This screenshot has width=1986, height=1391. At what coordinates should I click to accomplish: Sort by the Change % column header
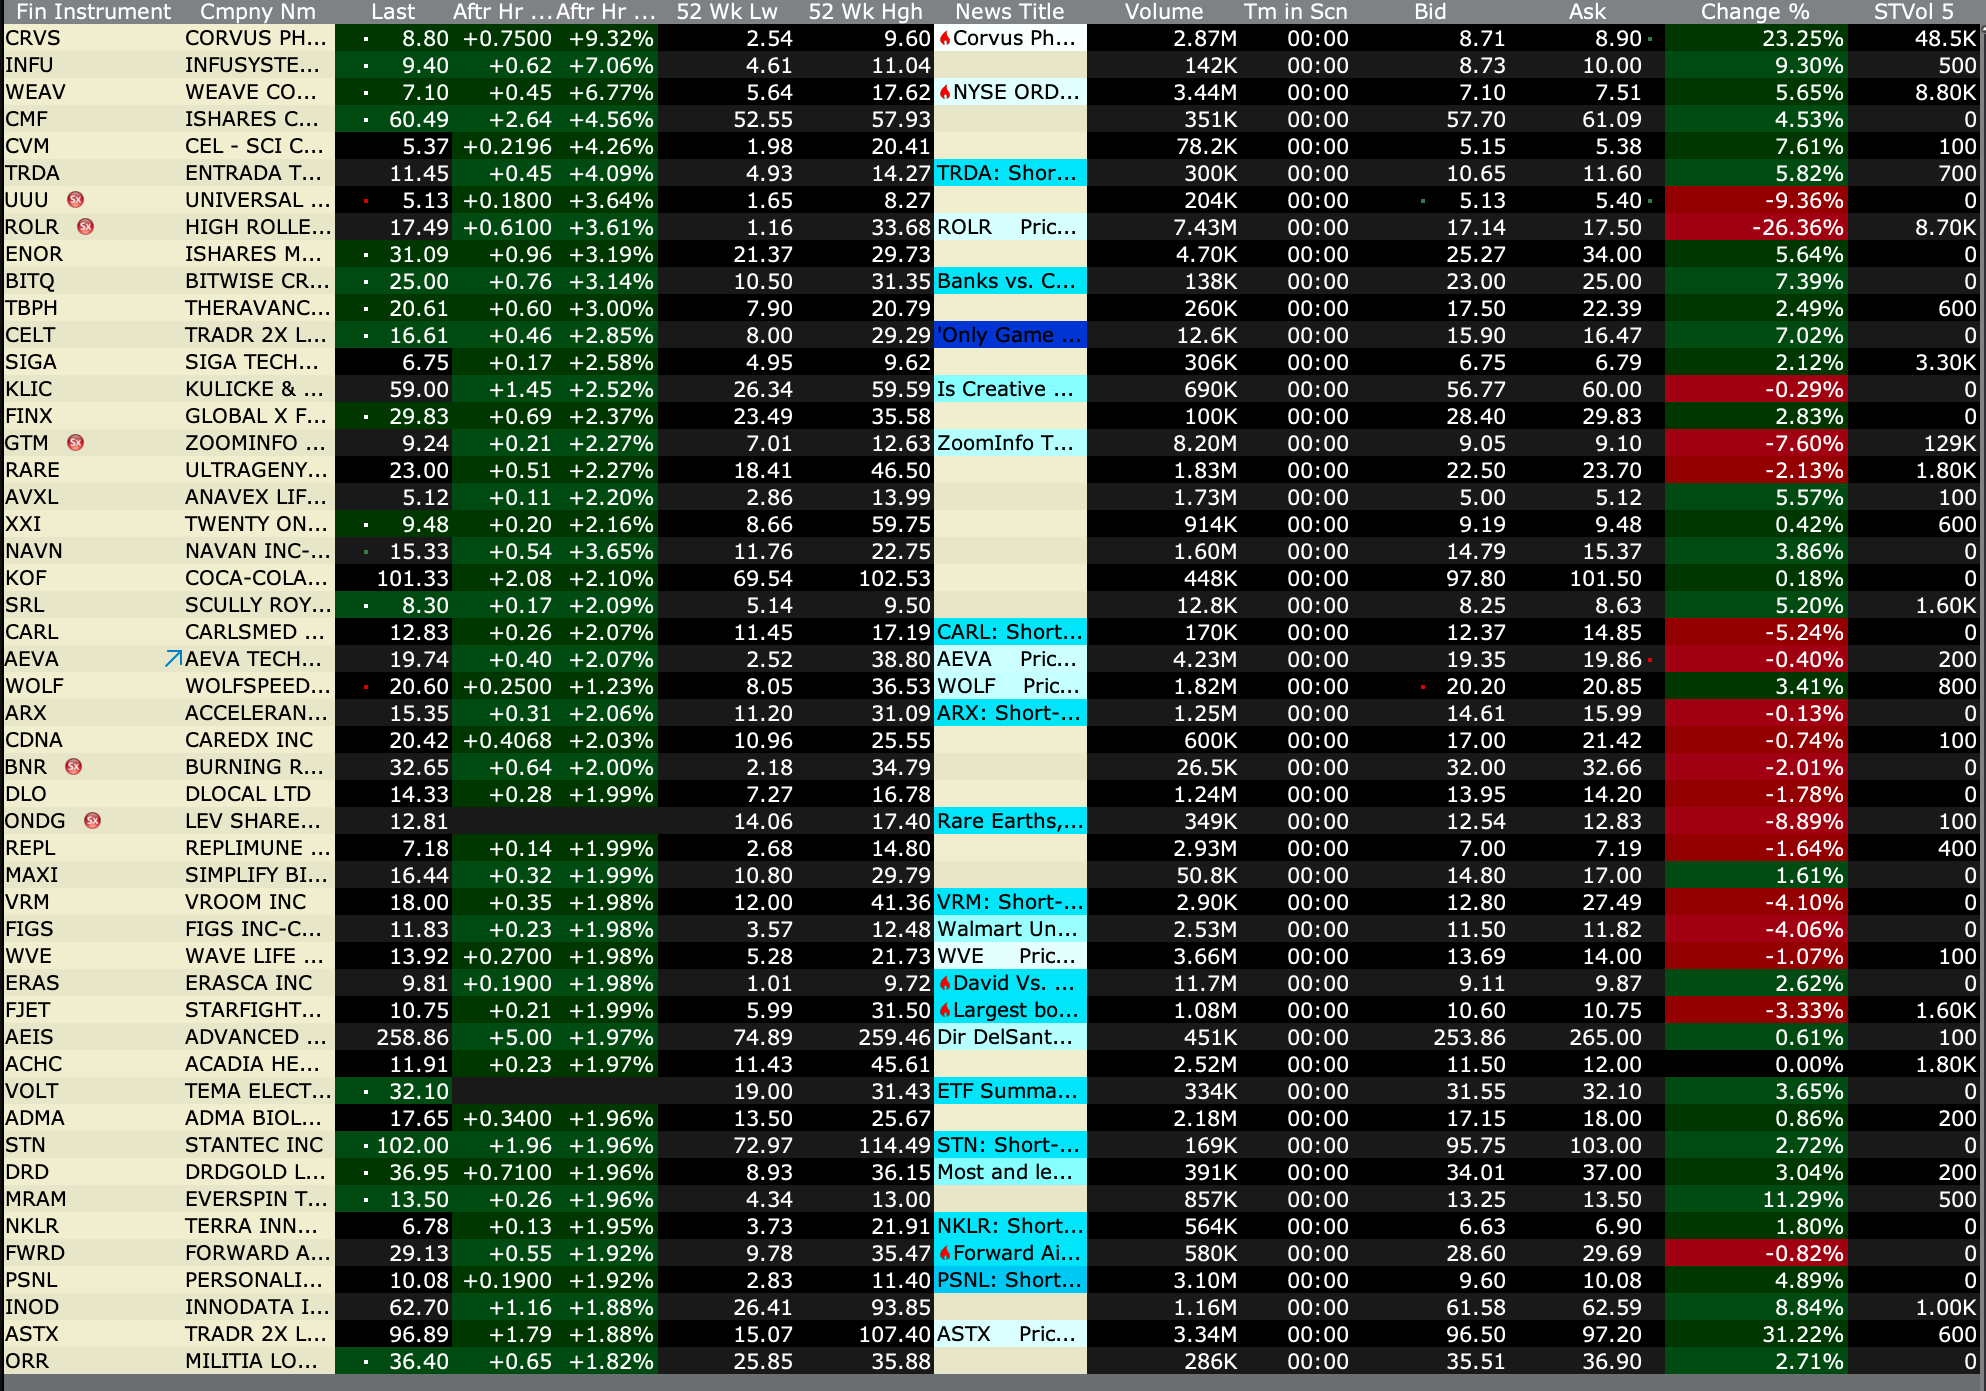(1754, 12)
